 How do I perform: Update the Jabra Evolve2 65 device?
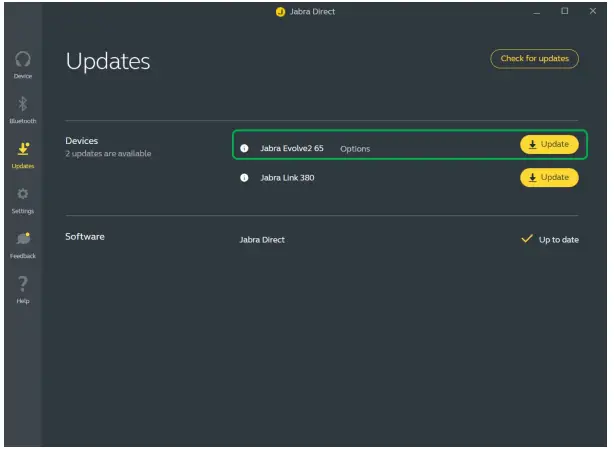coord(549,144)
